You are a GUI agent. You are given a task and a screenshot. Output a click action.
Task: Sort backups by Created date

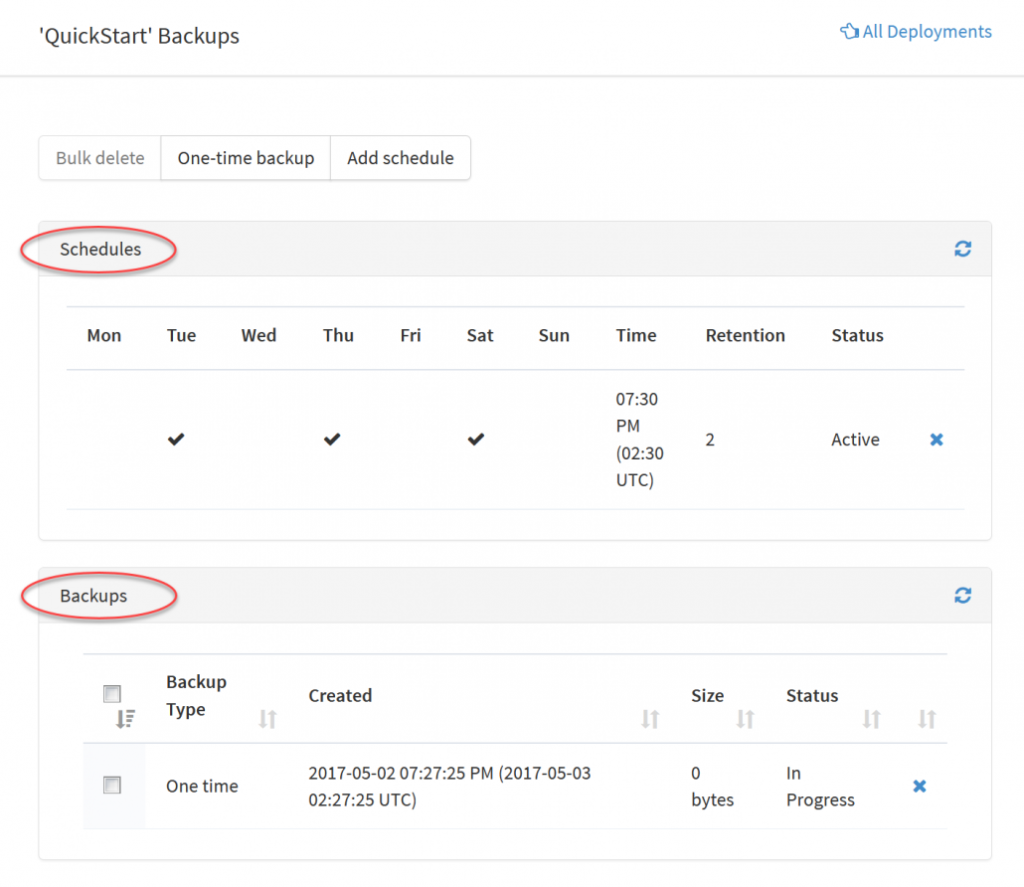point(650,718)
